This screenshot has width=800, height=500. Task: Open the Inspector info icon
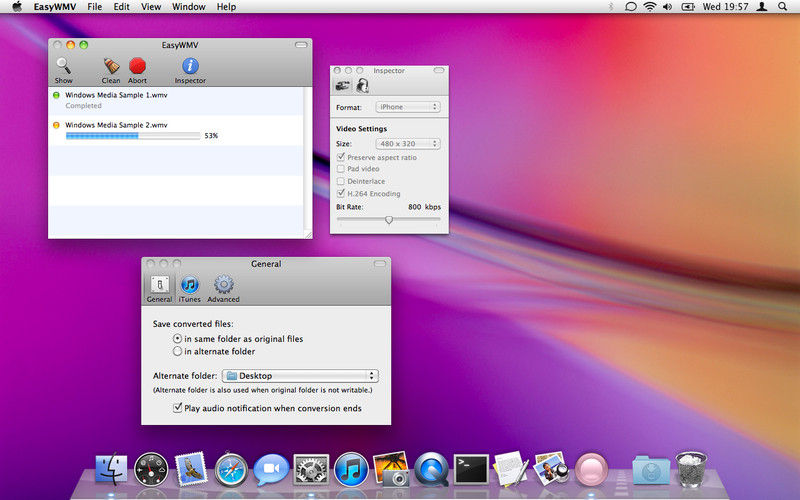(x=190, y=66)
